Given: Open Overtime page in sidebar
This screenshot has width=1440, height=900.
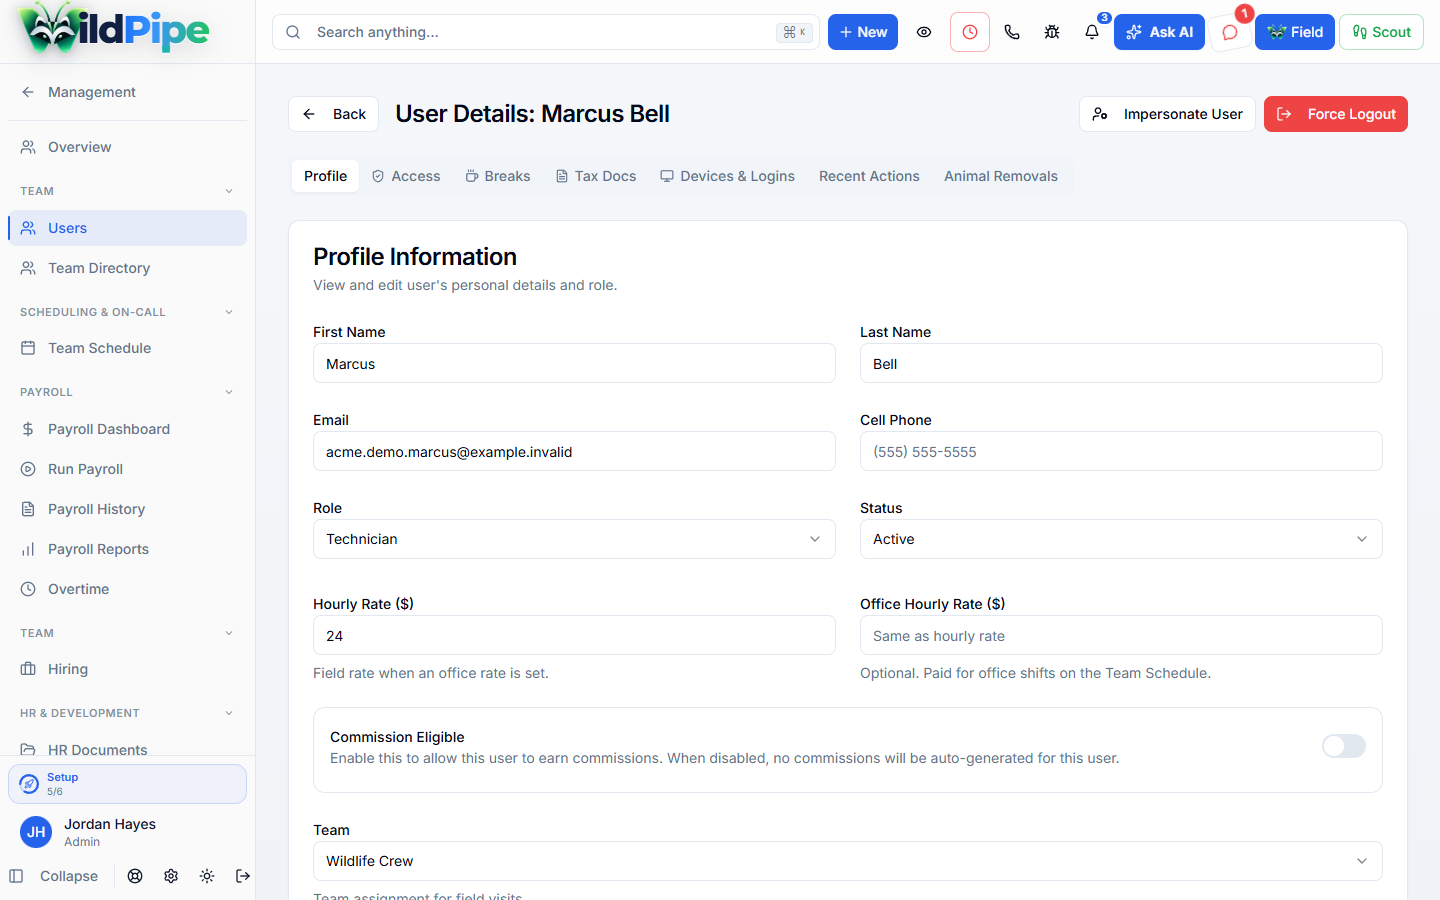Looking at the screenshot, I should 127,589.
